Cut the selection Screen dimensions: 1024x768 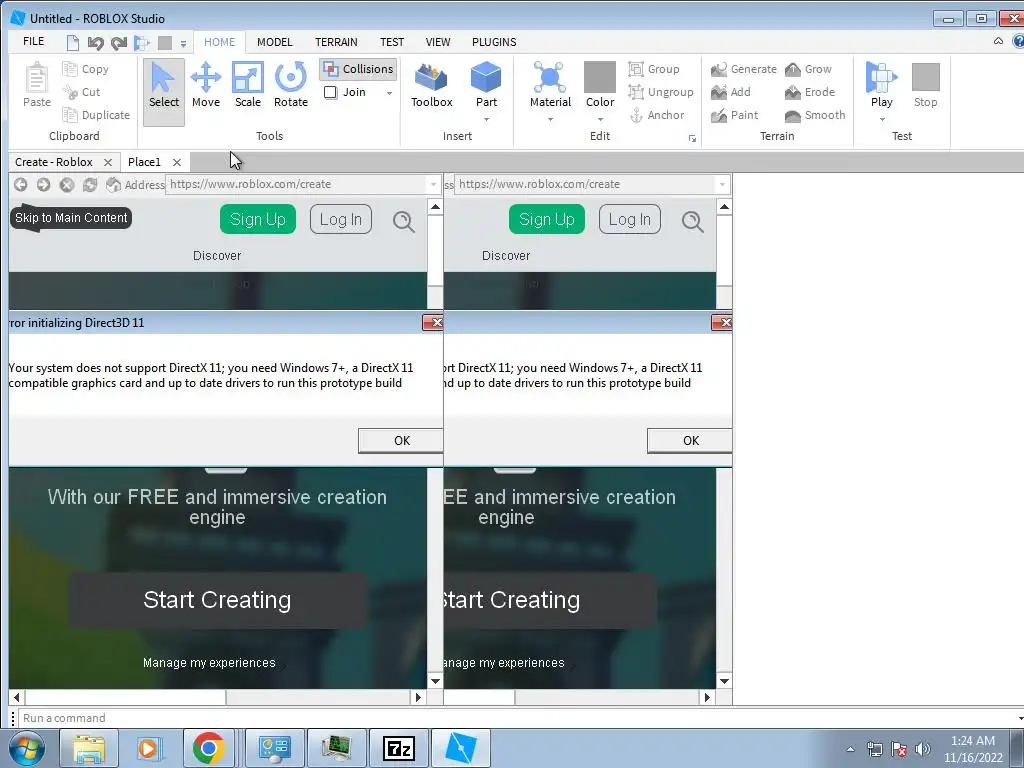pyautogui.click(x=82, y=92)
